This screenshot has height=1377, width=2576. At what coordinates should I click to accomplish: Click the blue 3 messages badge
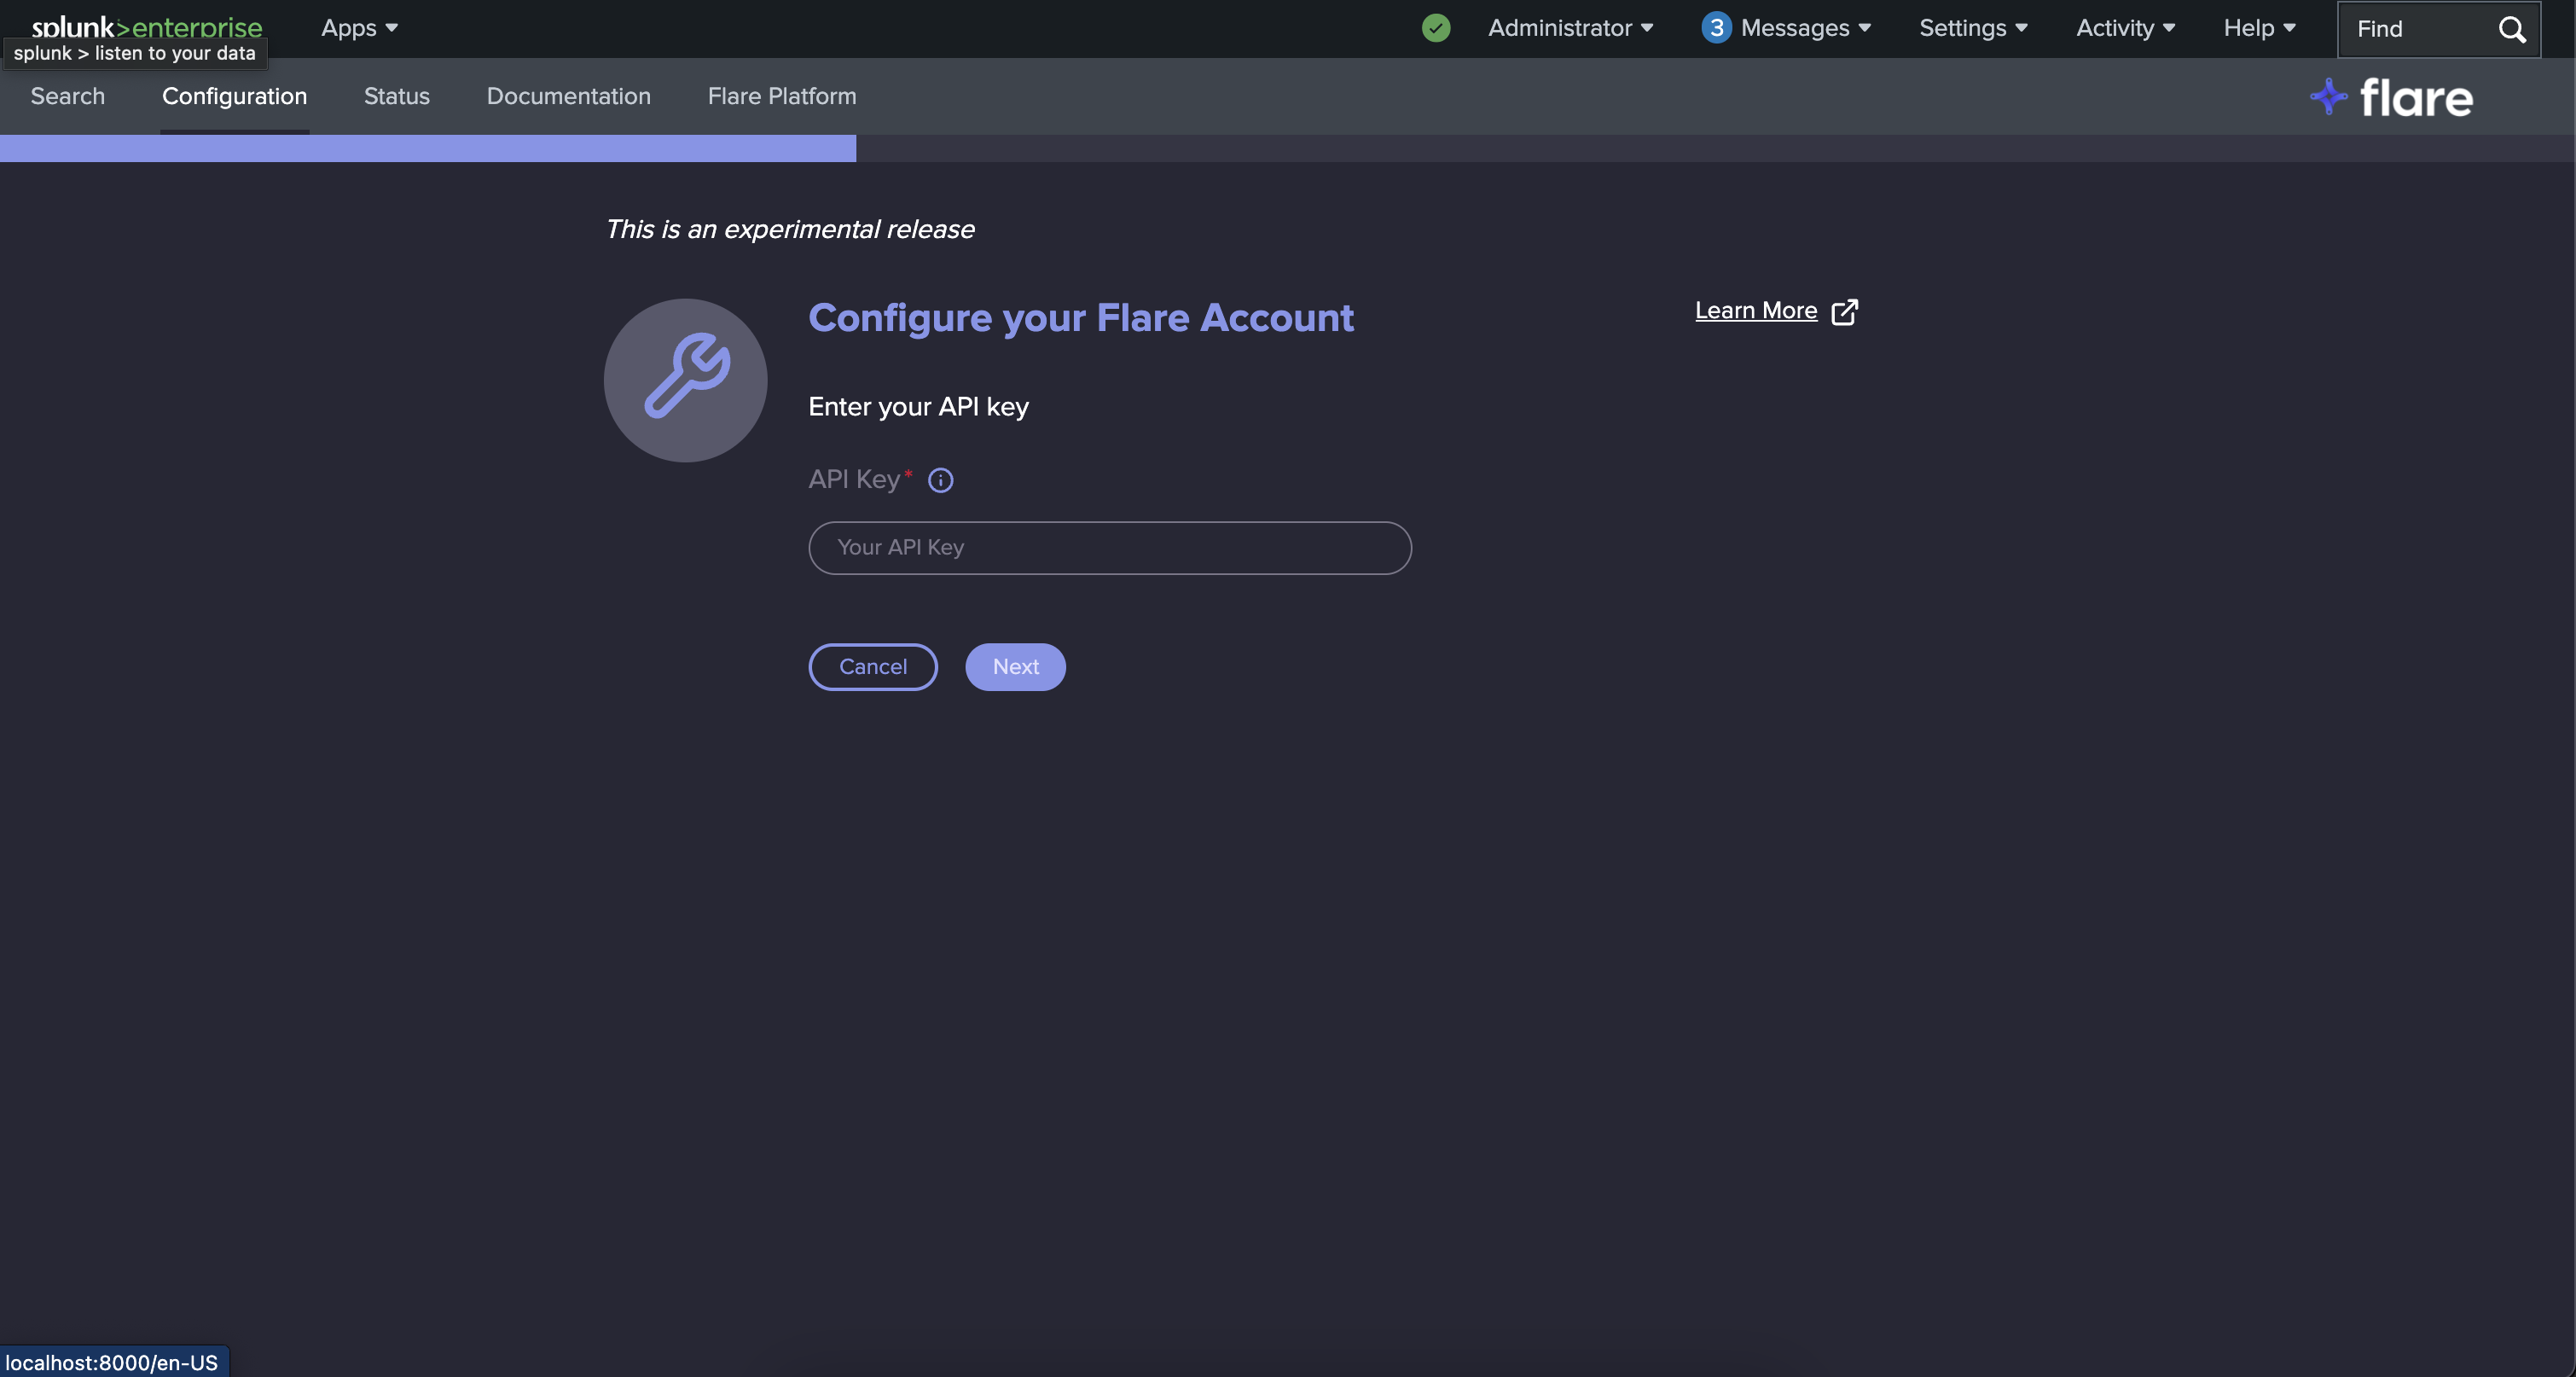point(1716,28)
